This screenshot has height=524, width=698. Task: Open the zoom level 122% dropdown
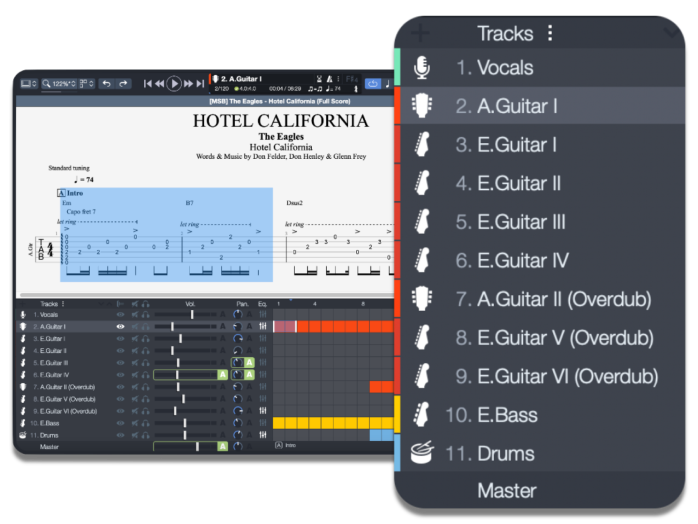pyautogui.click(x=59, y=84)
